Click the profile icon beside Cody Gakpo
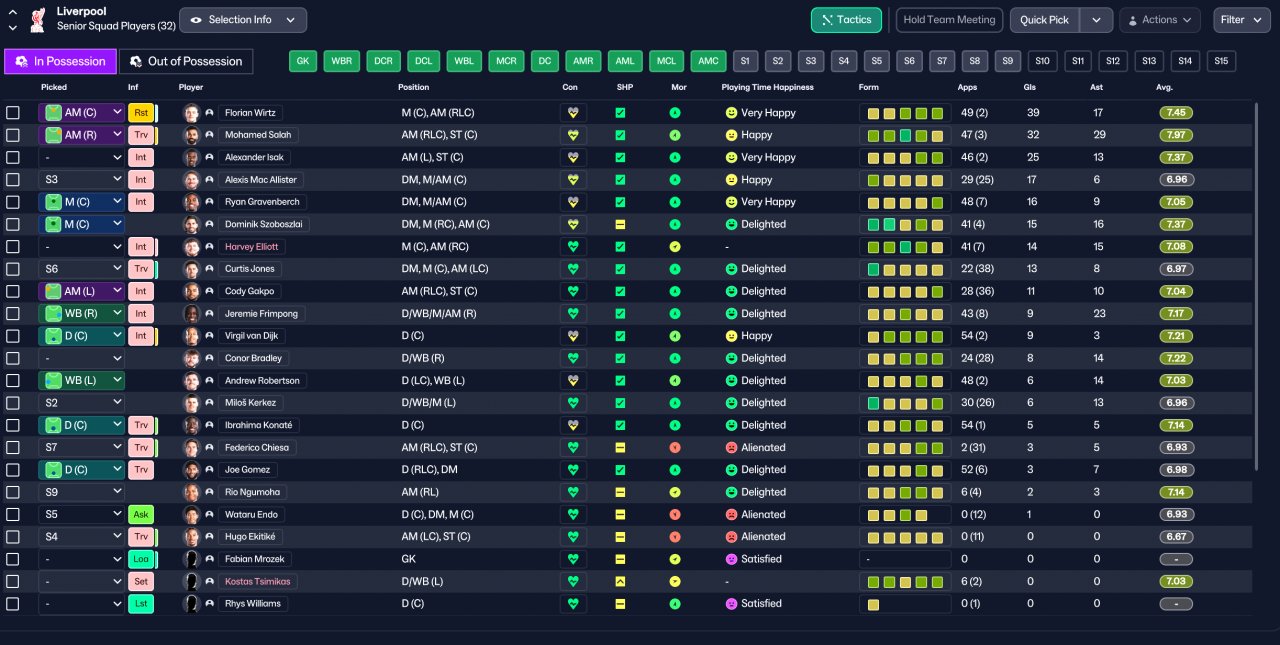This screenshot has width=1280, height=645. 209,291
